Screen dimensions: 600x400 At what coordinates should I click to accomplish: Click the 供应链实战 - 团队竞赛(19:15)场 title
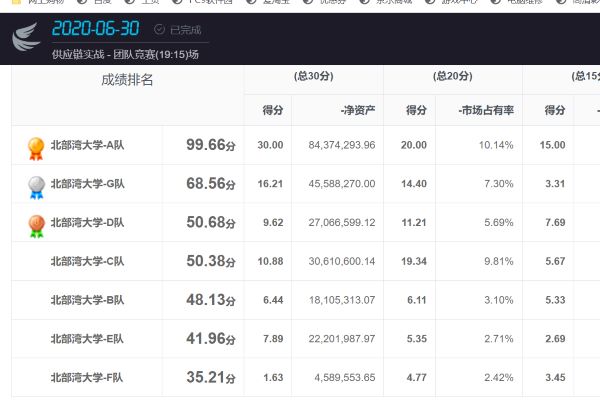125,54
